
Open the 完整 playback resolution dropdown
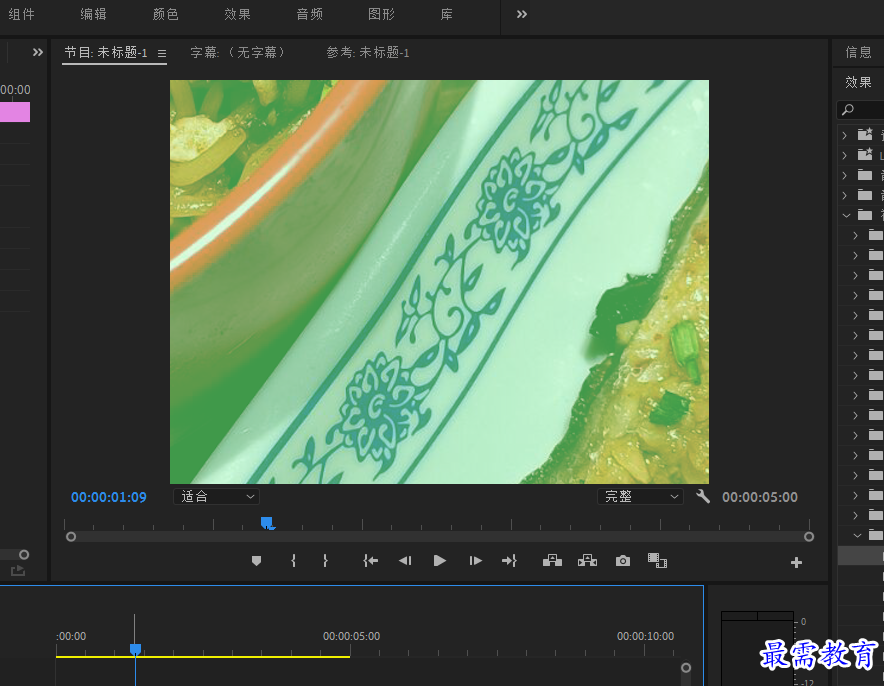click(x=640, y=497)
